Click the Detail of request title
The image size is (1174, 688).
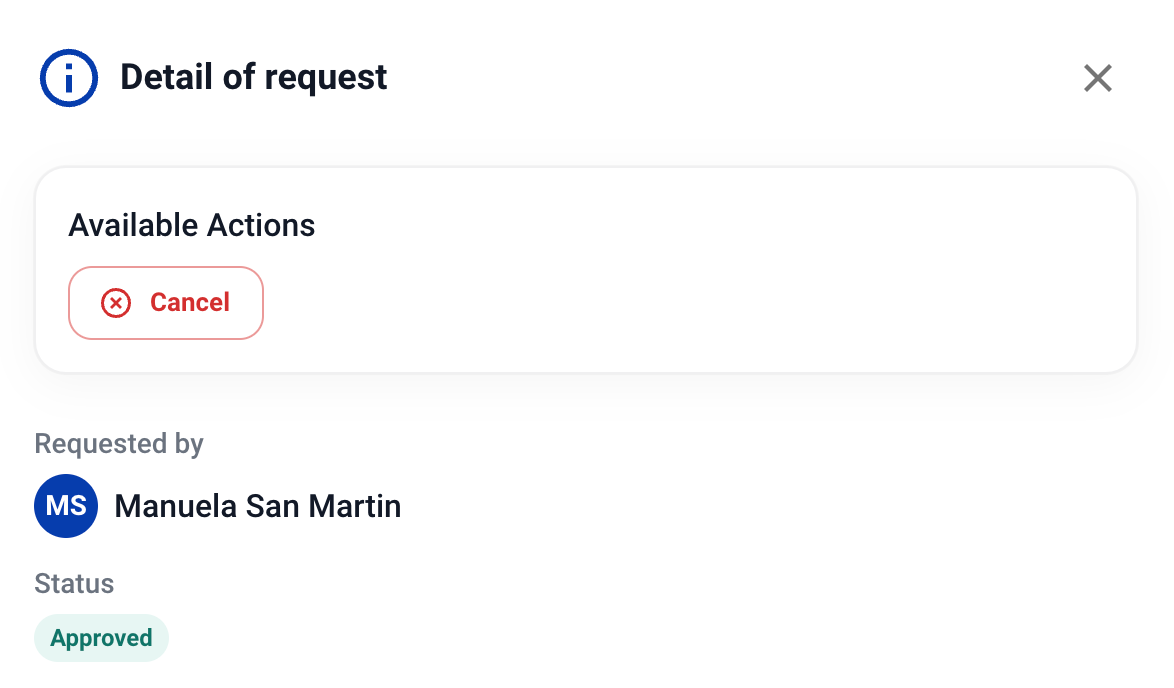click(254, 77)
